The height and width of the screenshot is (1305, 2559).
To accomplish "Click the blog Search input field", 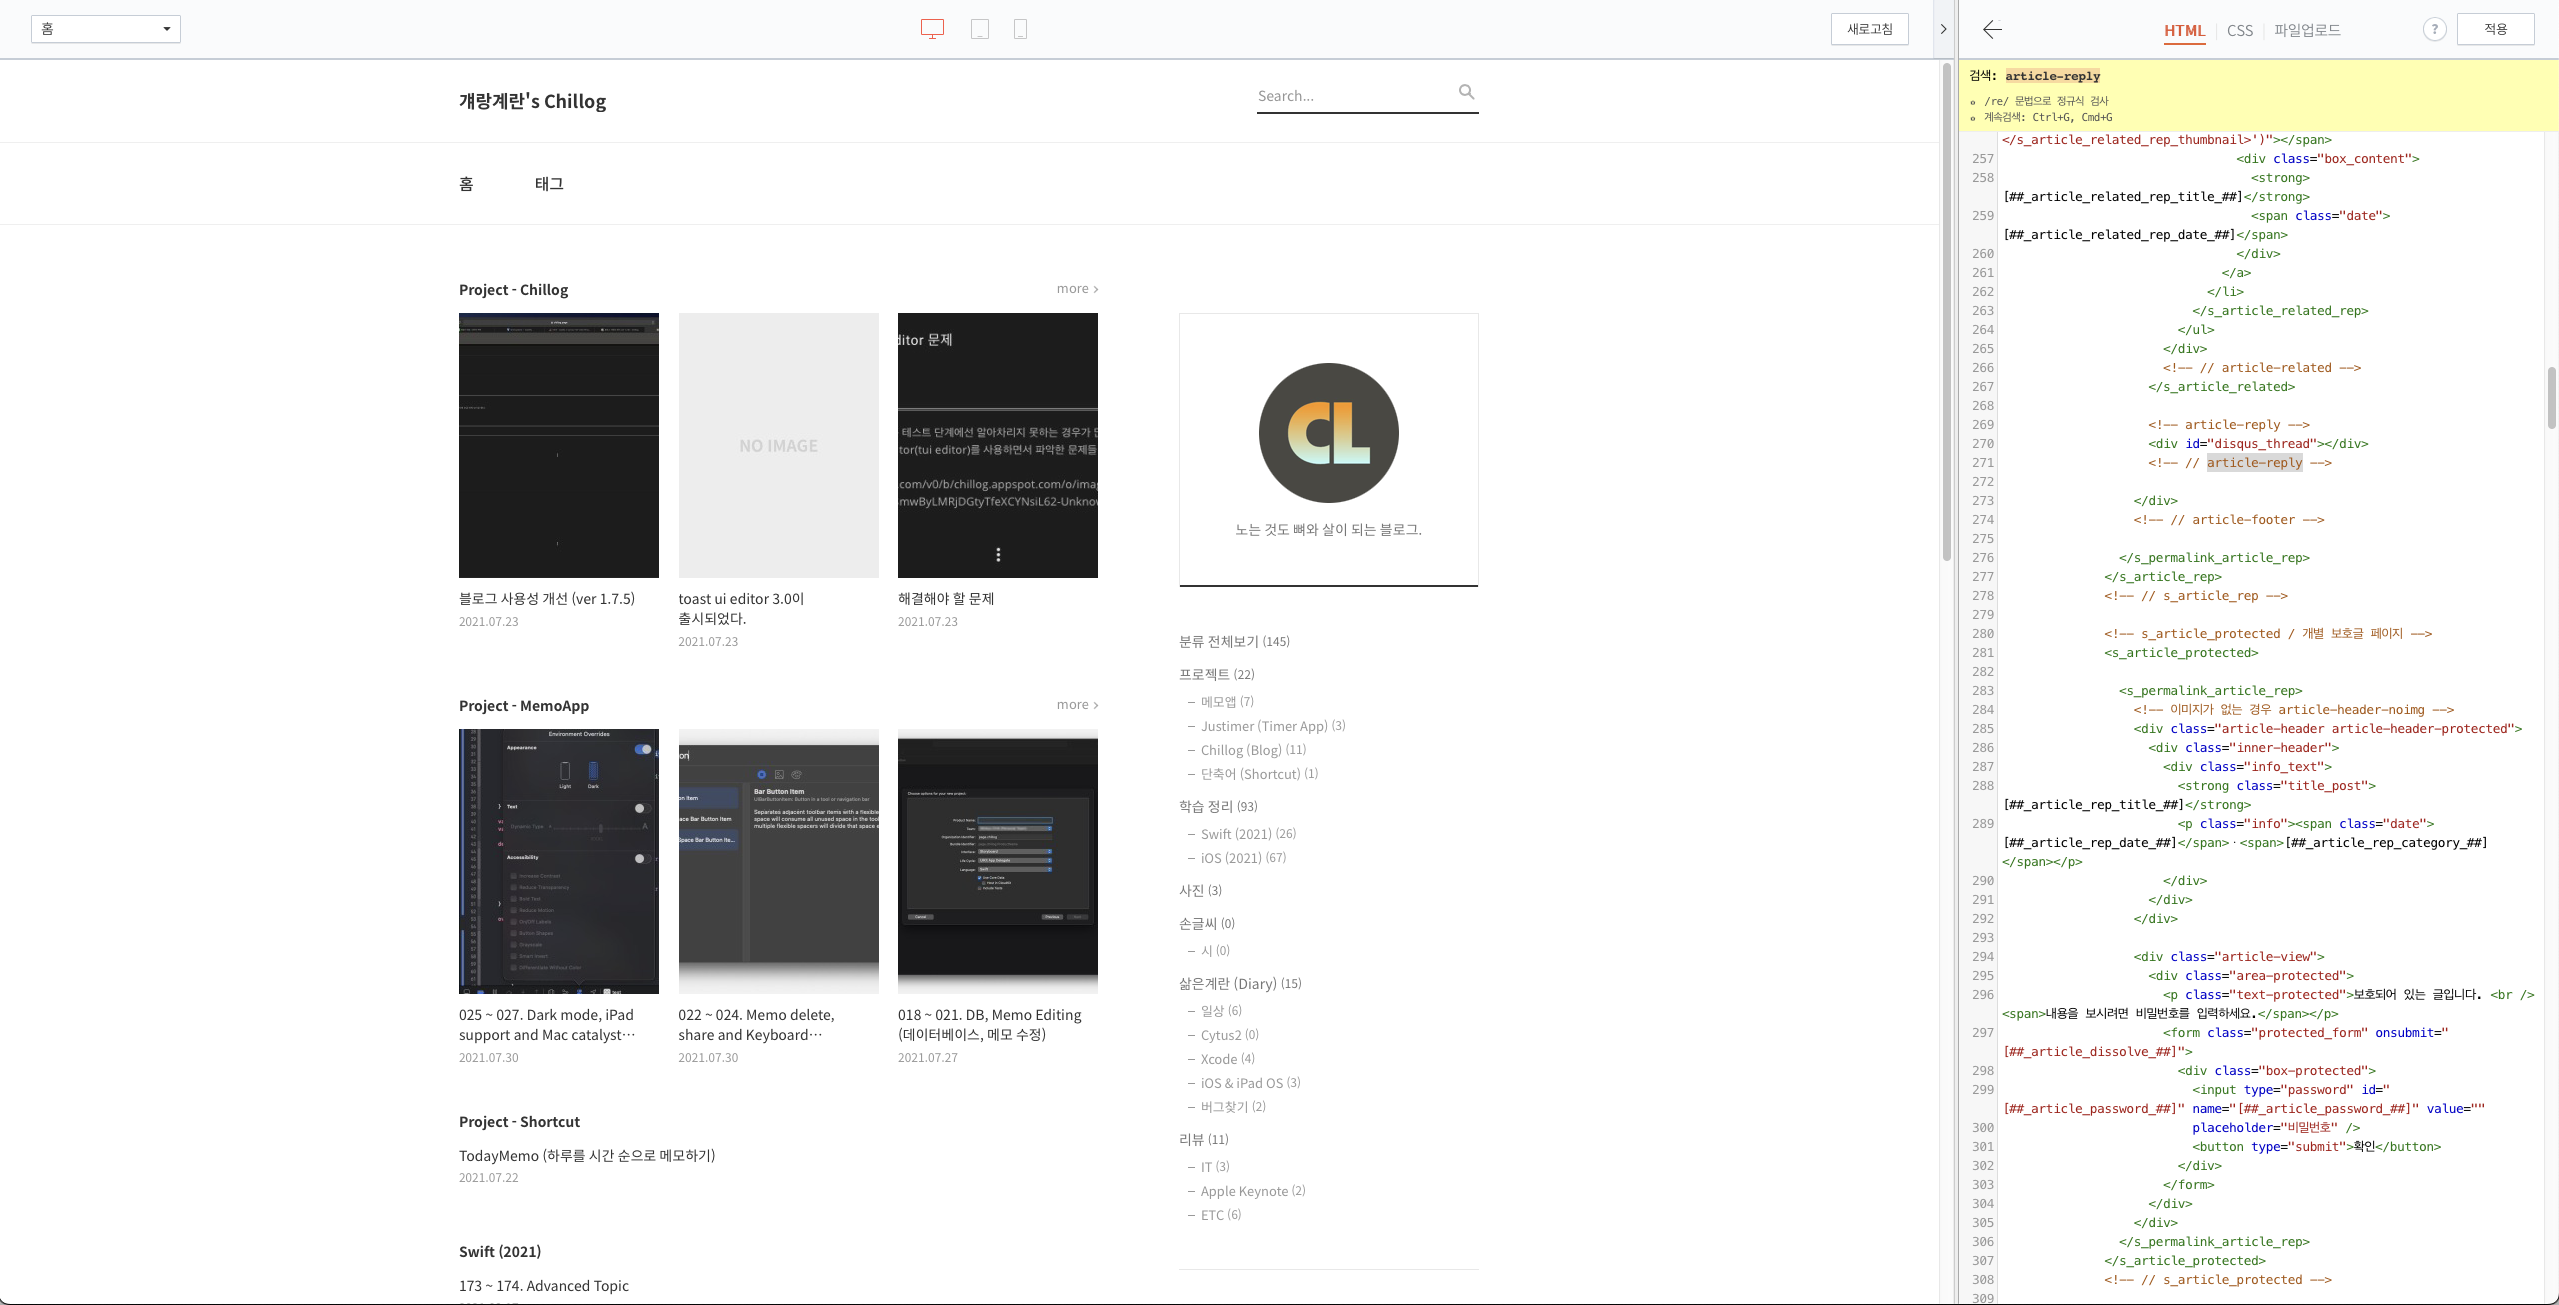I will pyautogui.click(x=1352, y=96).
